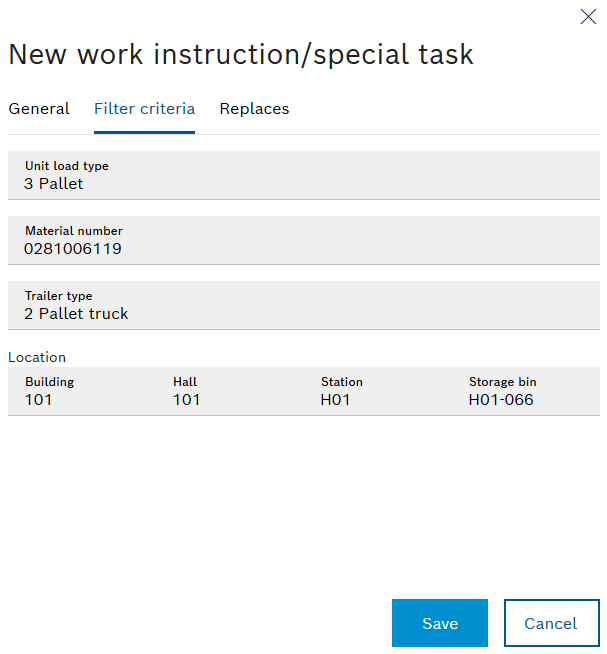Click the Location section heading
Viewport: 607px width, 654px height.
[x=37, y=357]
